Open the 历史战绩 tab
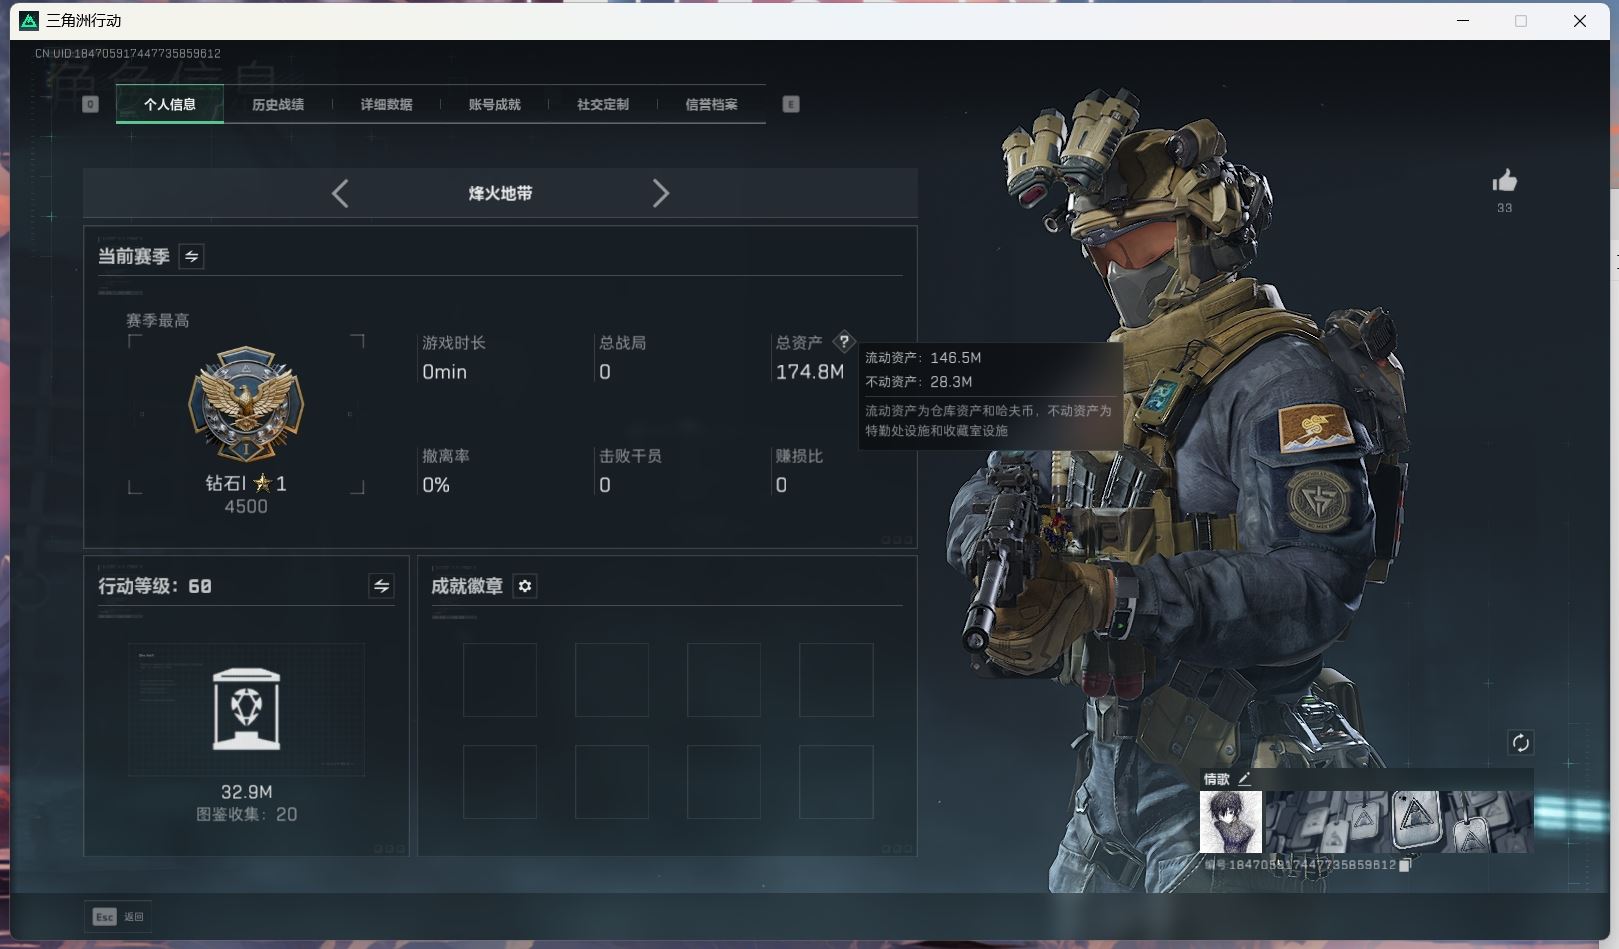 coord(278,104)
